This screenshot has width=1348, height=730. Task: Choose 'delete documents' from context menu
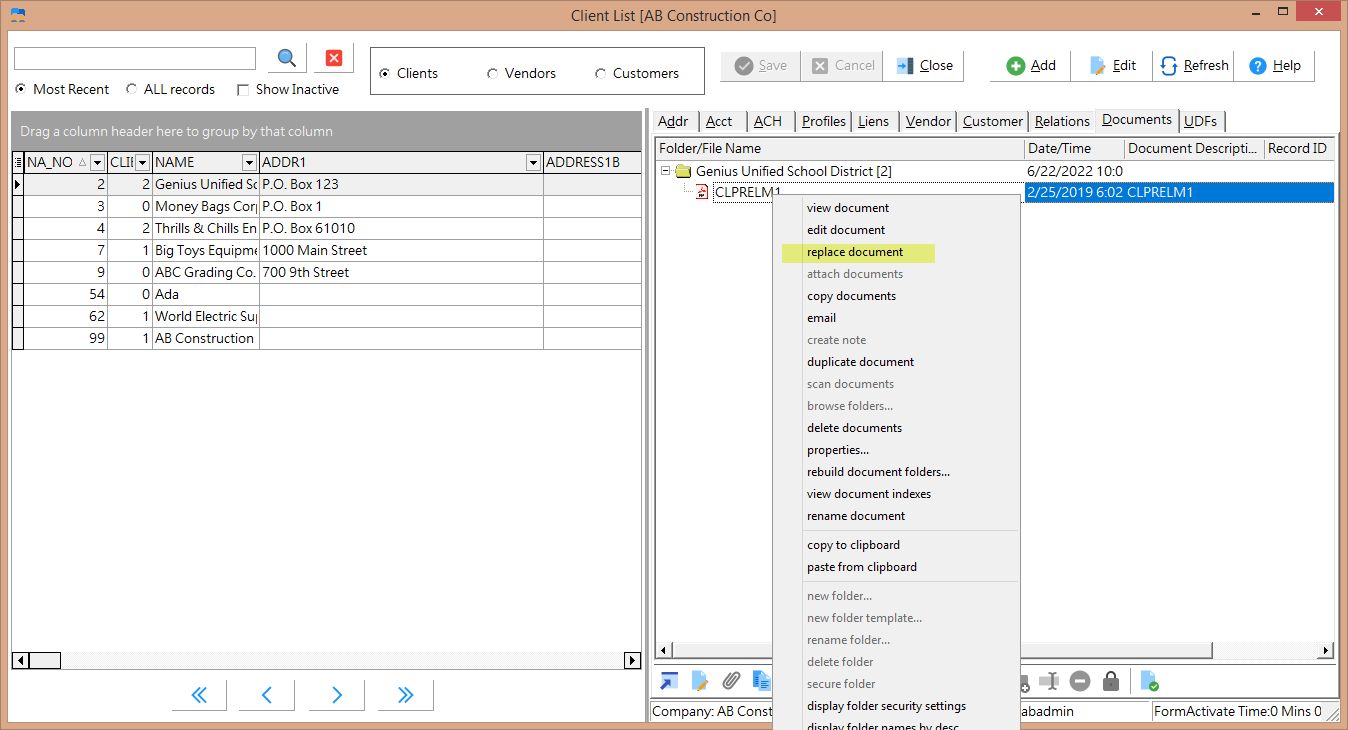(854, 428)
